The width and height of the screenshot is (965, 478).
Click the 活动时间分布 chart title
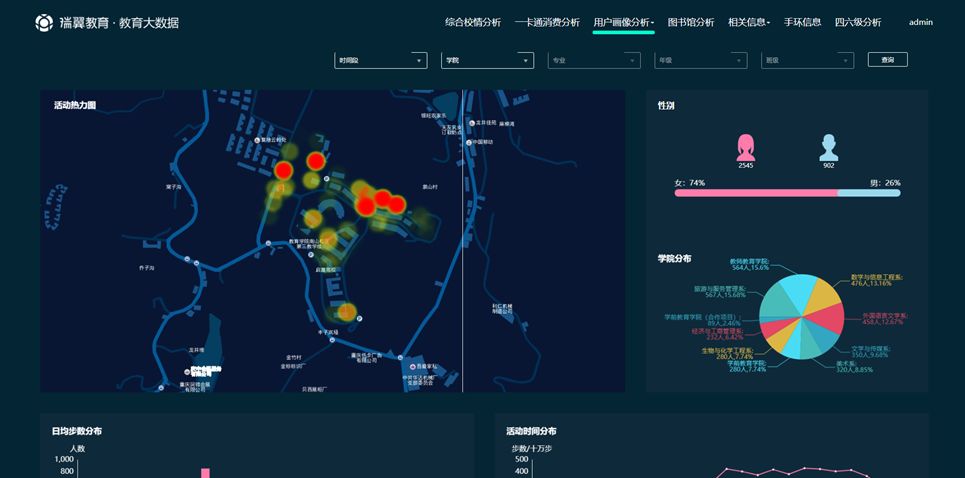point(531,431)
